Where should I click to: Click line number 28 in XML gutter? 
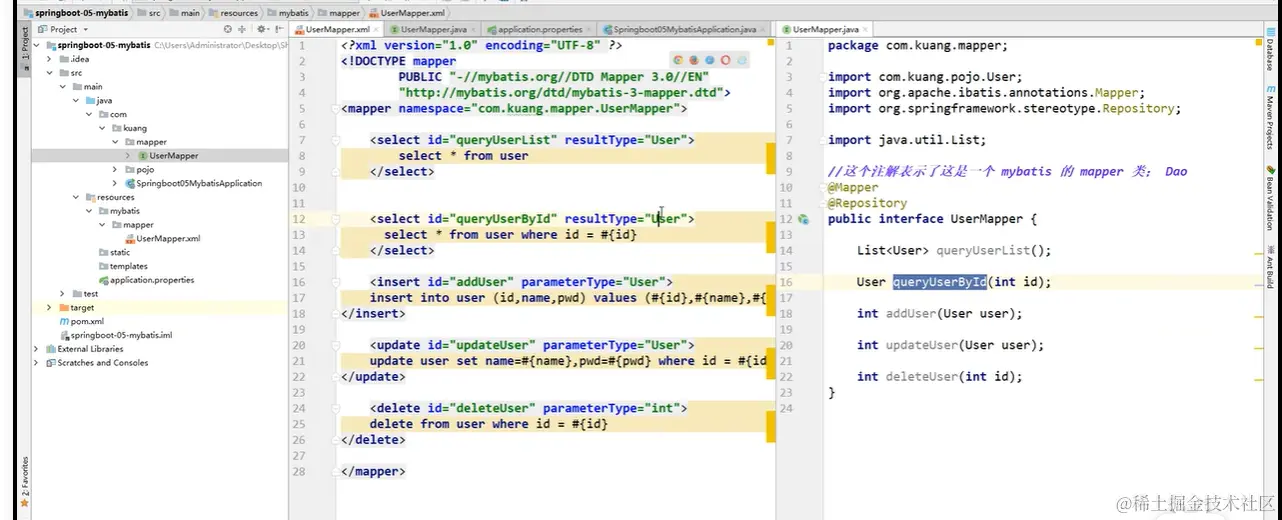click(x=301, y=471)
